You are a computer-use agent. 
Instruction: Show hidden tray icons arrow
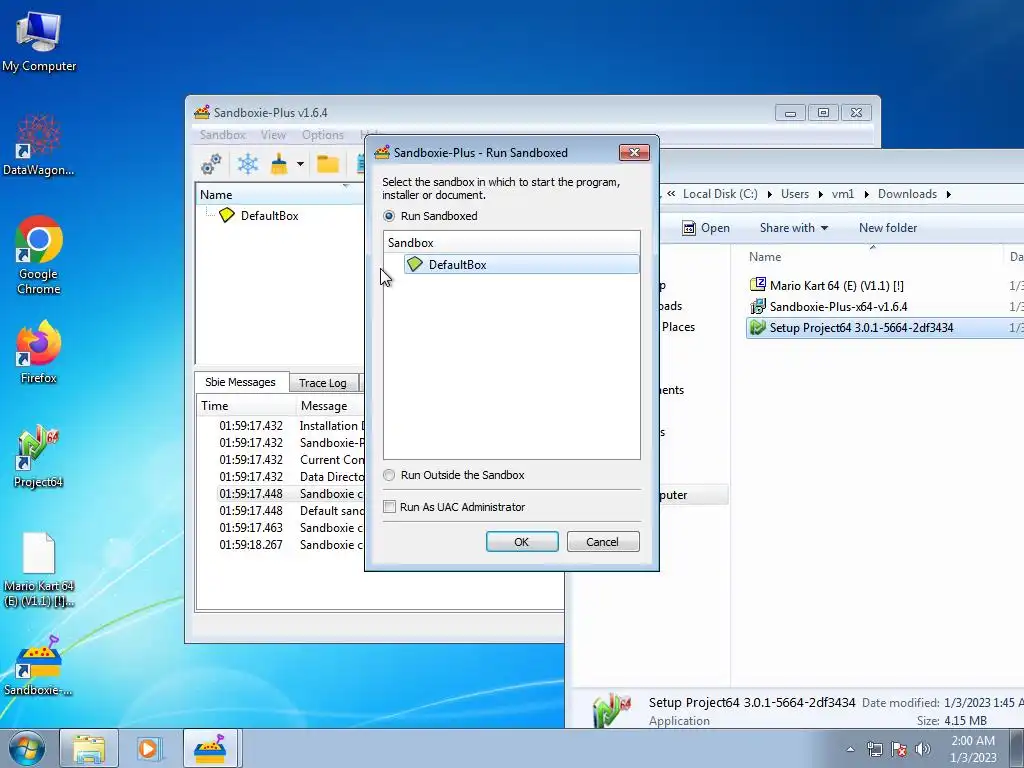(850, 749)
